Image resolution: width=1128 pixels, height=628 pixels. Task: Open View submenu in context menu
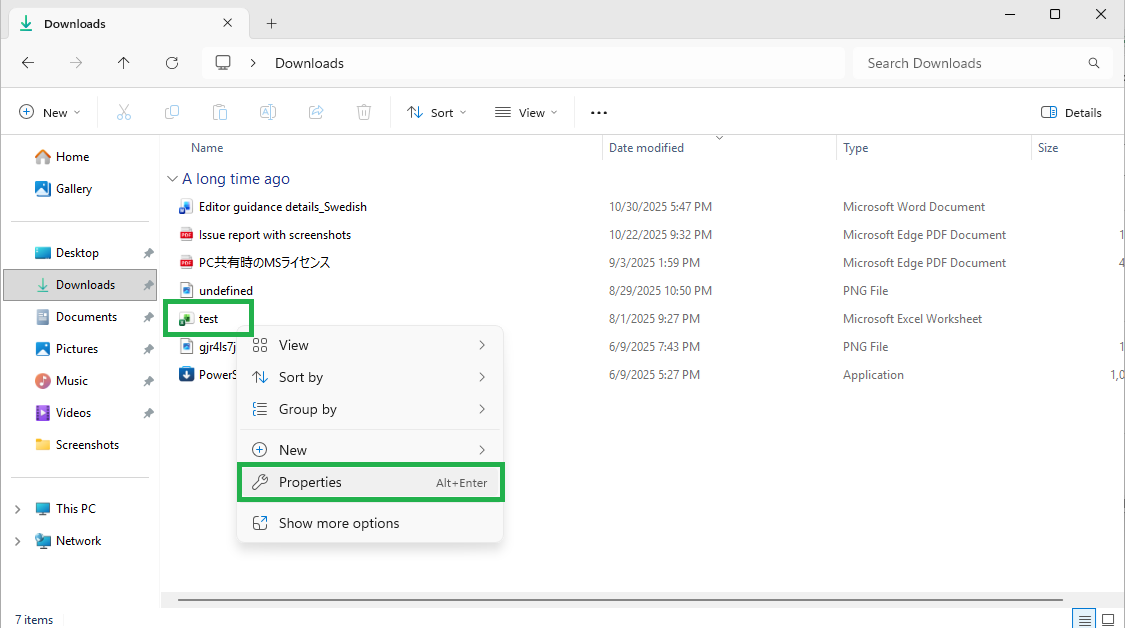[x=370, y=345]
